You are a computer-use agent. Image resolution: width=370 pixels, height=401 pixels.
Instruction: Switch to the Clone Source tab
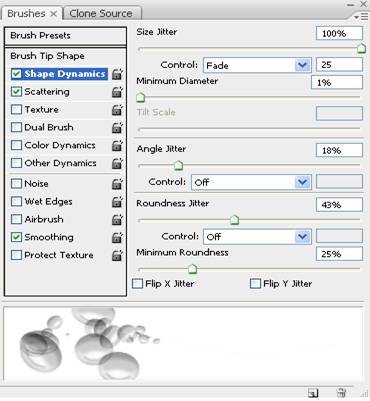coord(101,14)
